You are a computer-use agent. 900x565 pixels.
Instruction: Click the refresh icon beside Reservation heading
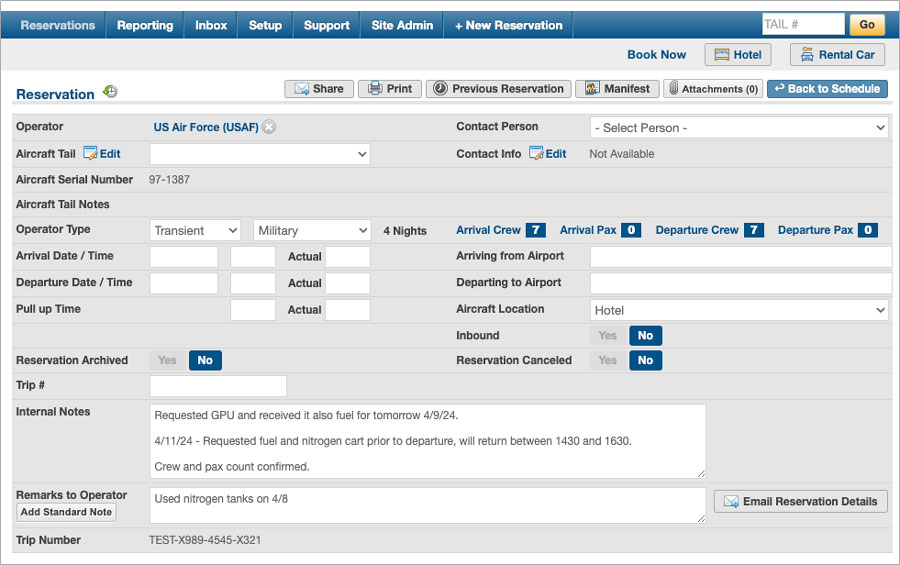110,92
